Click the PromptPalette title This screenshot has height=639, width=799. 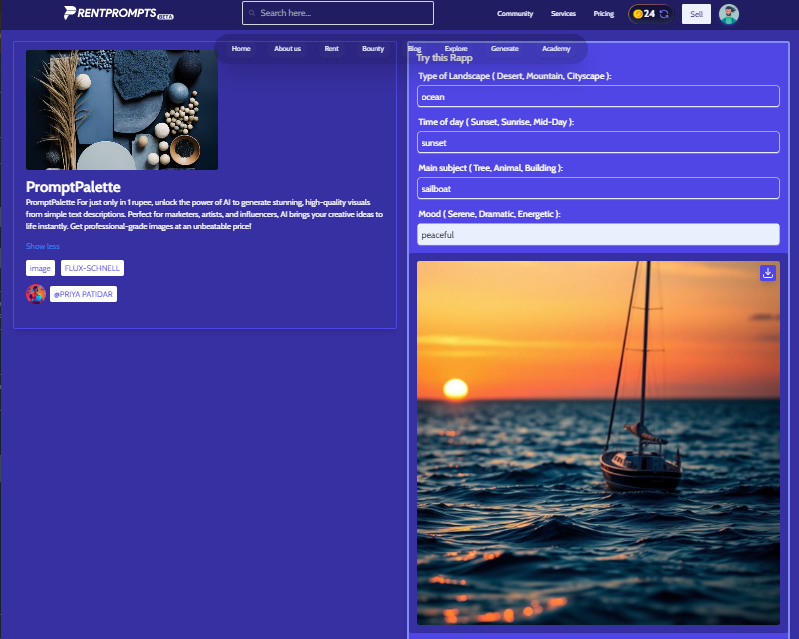point(73,187)
